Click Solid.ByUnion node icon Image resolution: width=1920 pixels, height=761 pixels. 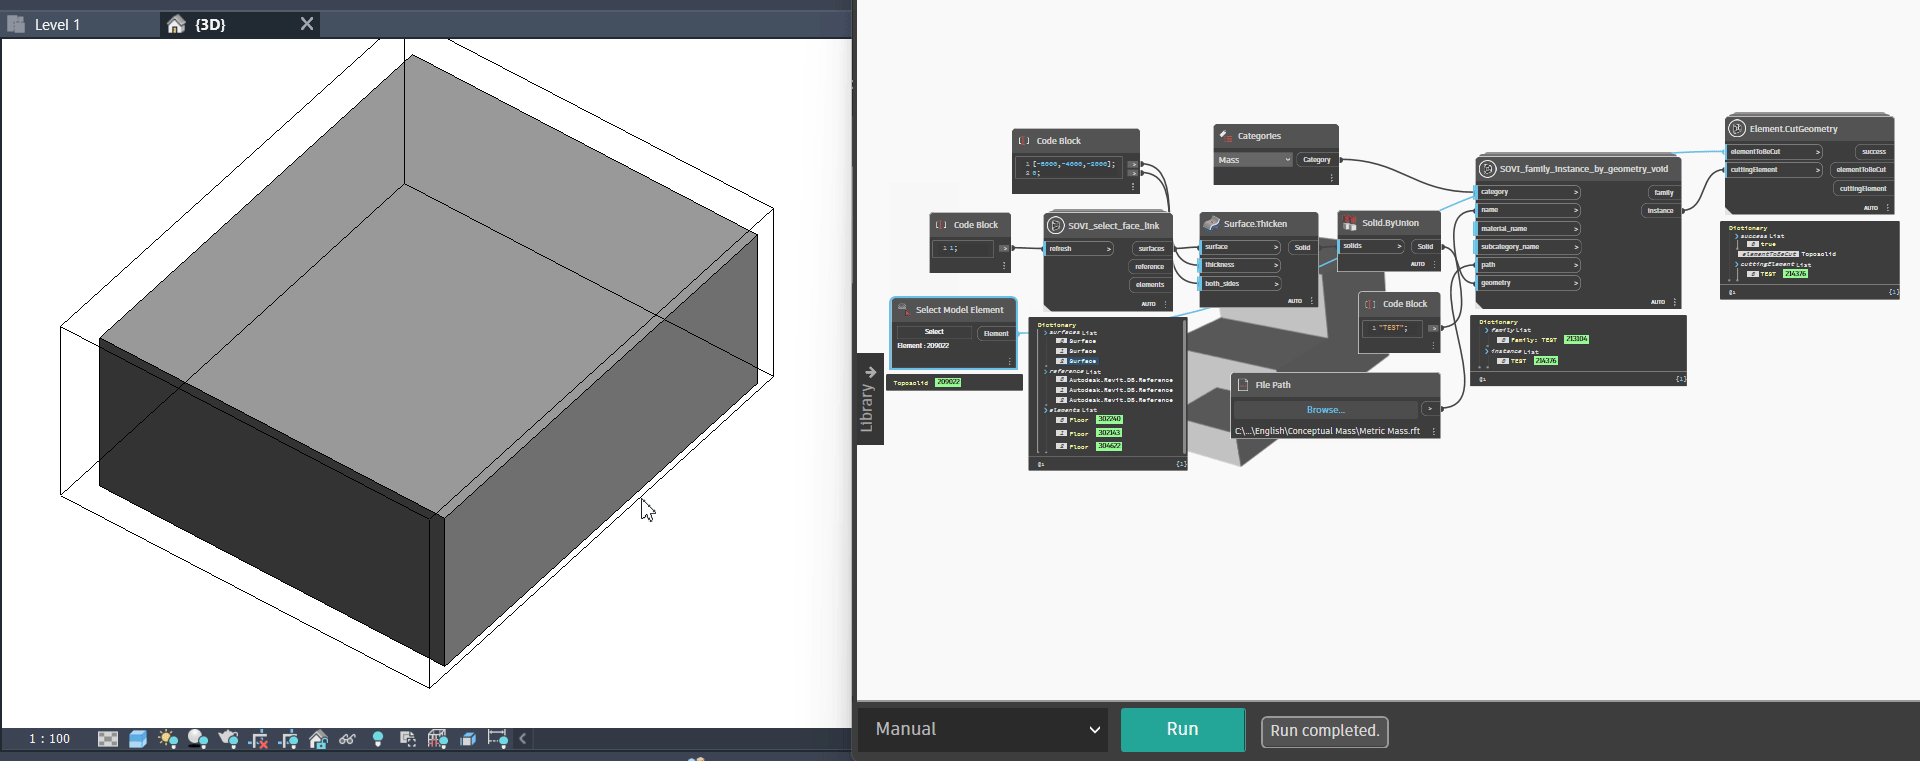[x=1350, y=222]
